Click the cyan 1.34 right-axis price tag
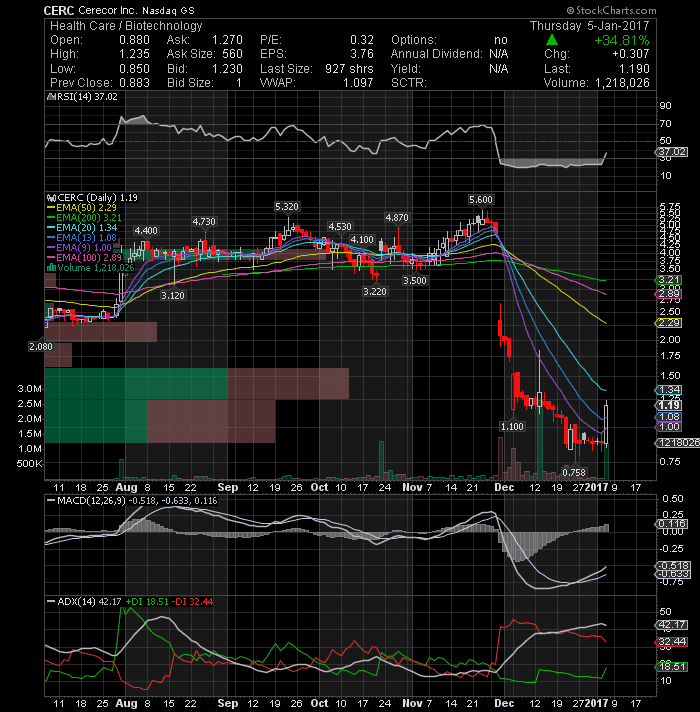The width and height of the screenshot is (700, 712). point(669,390)
